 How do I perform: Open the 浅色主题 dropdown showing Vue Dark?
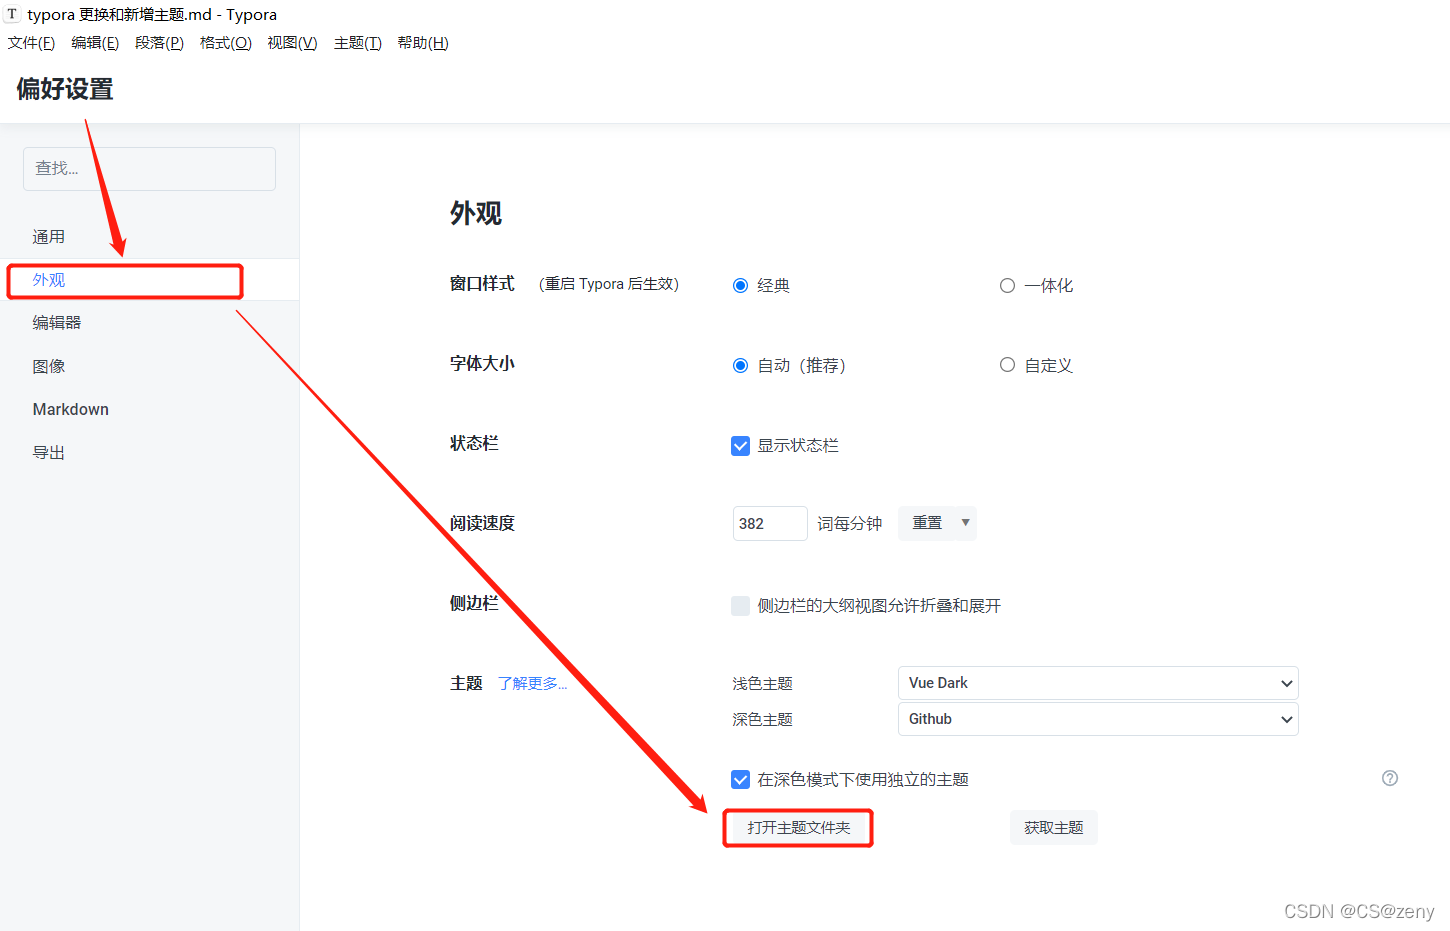point(1097,683)
